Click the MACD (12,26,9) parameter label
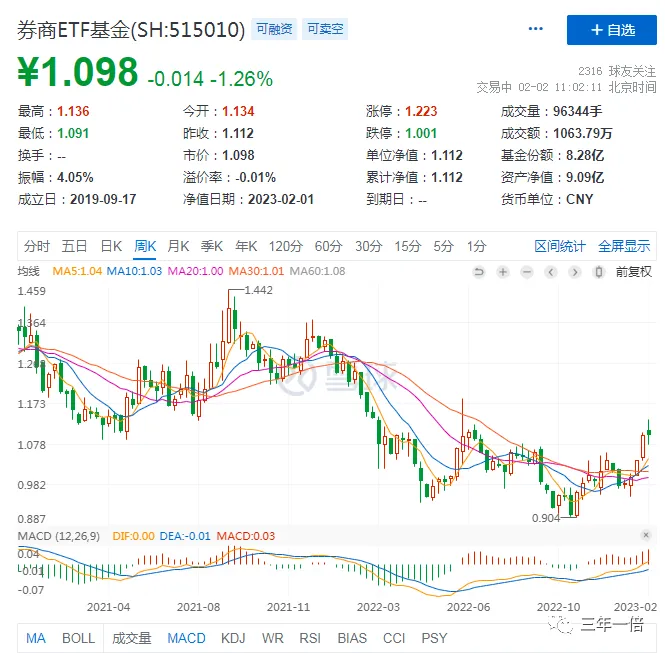665x653 pixels. tap(59, 536)
